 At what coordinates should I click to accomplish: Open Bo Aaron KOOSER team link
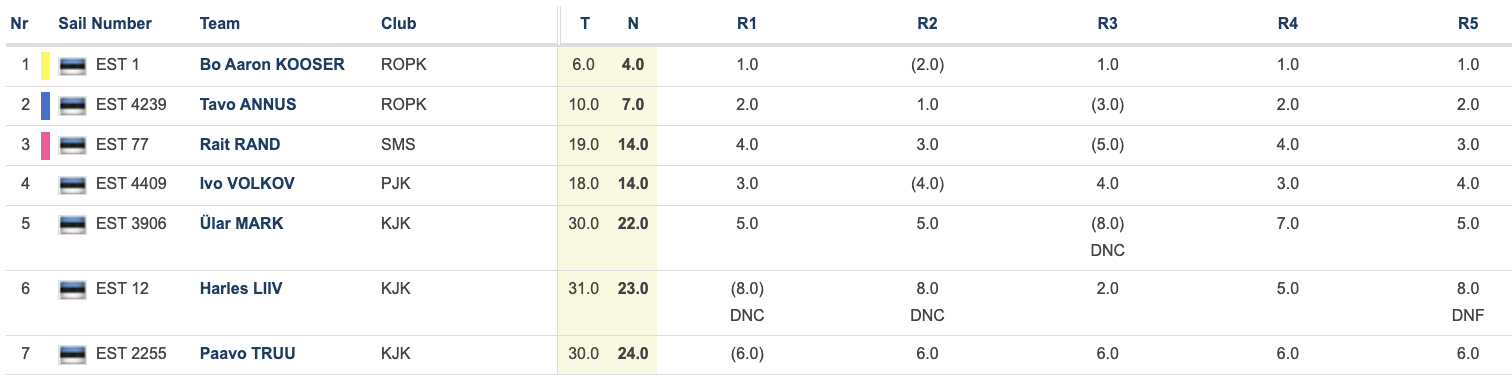pos(272,65)
